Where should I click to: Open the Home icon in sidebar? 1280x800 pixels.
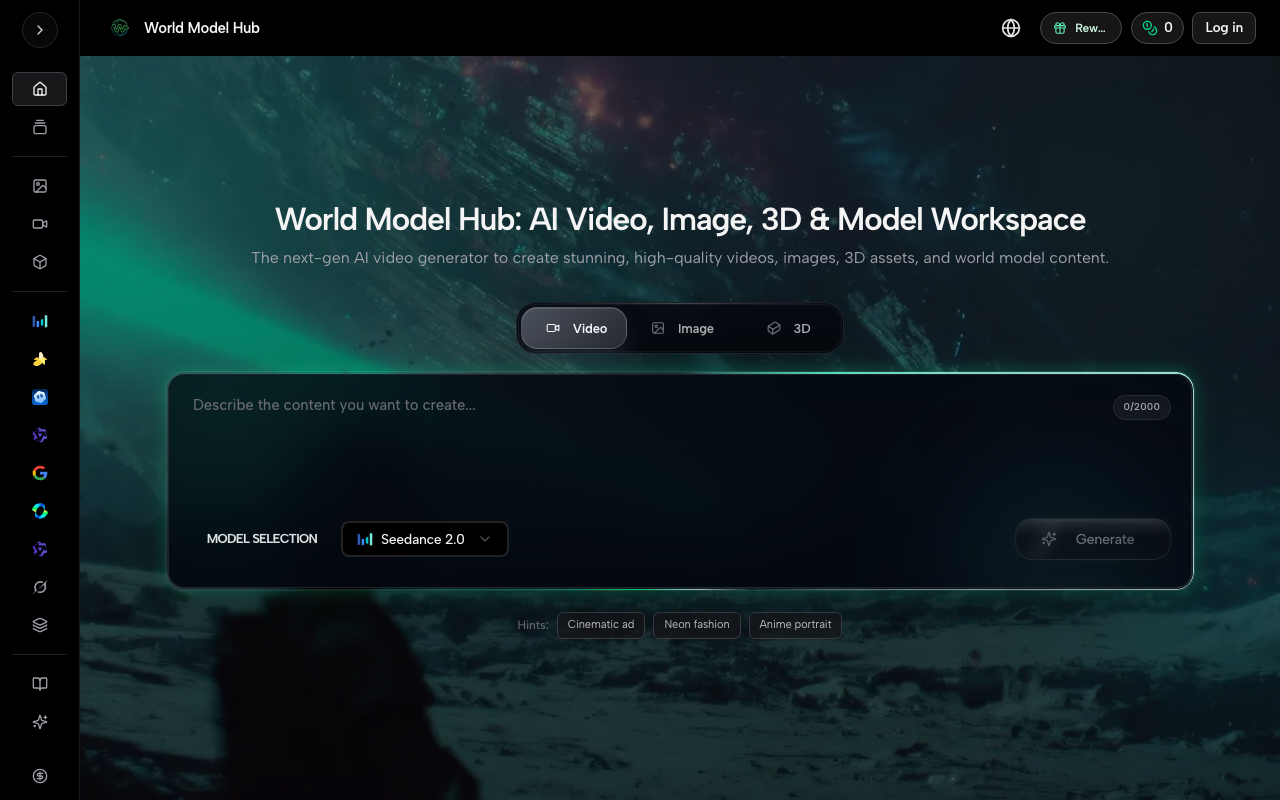coord(40,89)
